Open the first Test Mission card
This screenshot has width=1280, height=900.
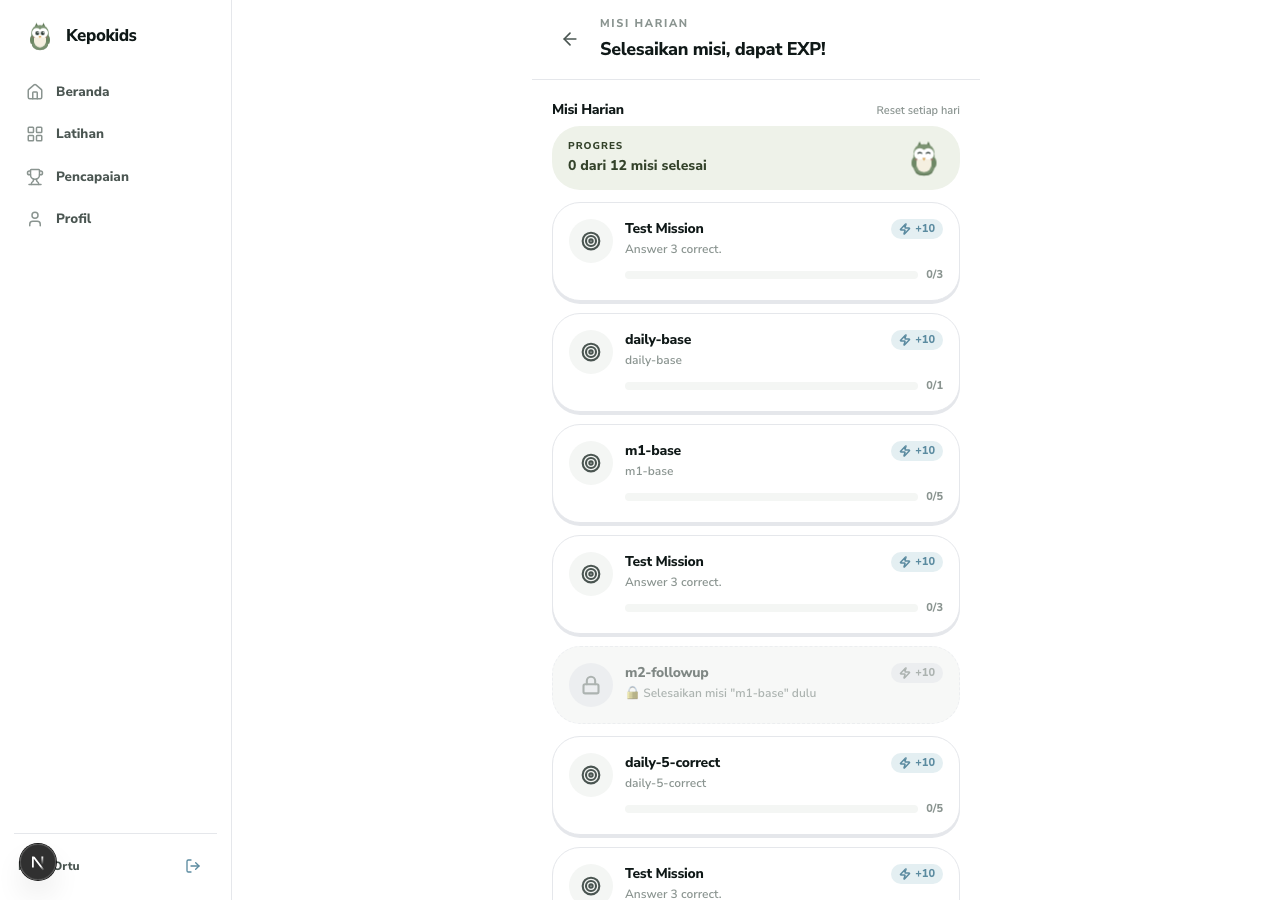(x=756, y=251)
